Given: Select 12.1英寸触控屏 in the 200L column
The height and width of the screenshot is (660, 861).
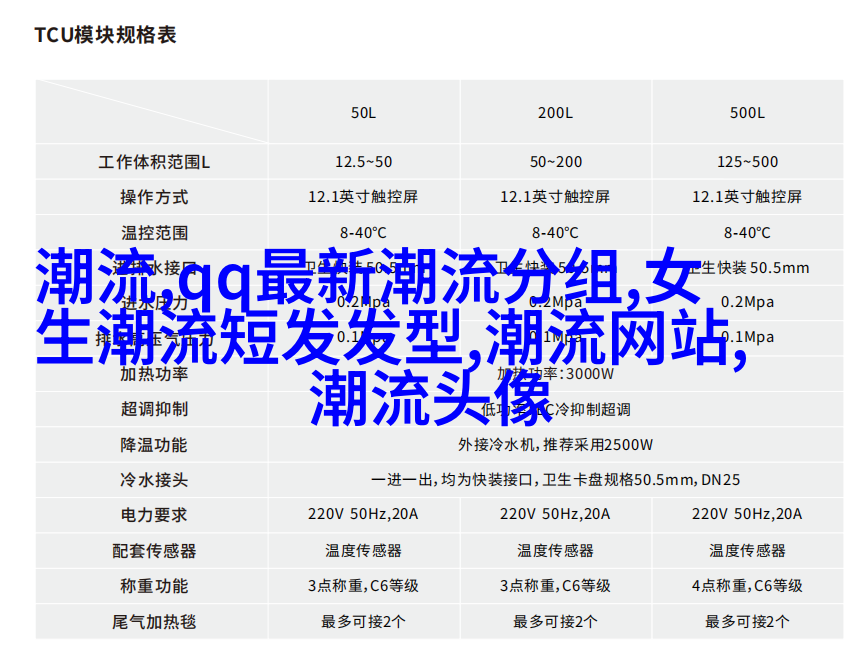Looking at the screenshot, I should coord(555,197).
